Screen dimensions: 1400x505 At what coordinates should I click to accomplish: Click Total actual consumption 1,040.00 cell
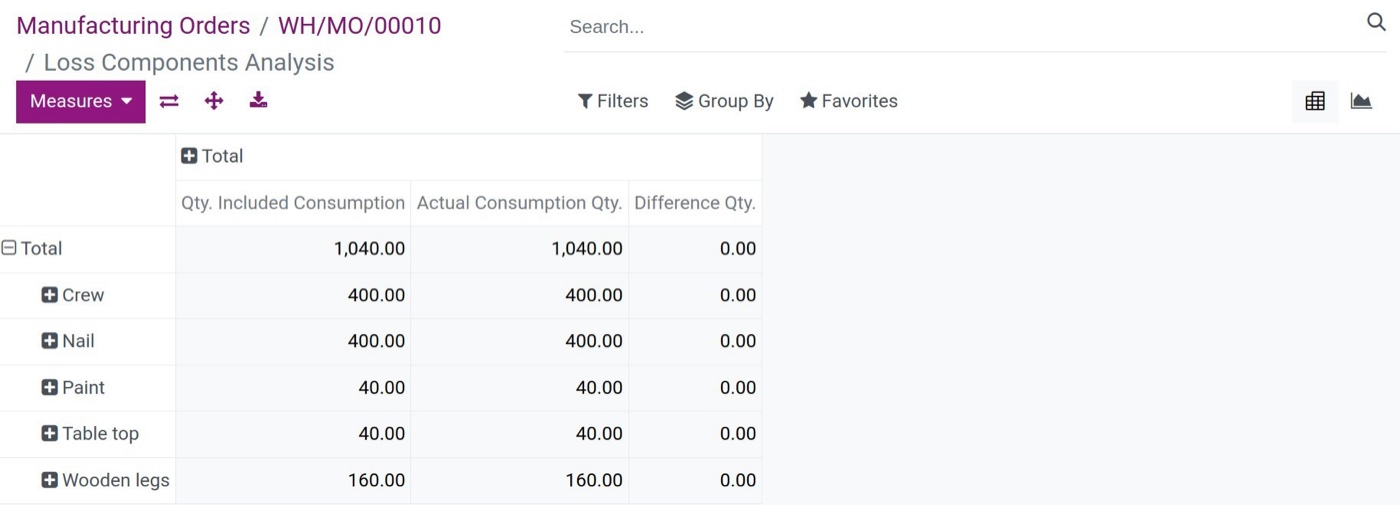520,249
